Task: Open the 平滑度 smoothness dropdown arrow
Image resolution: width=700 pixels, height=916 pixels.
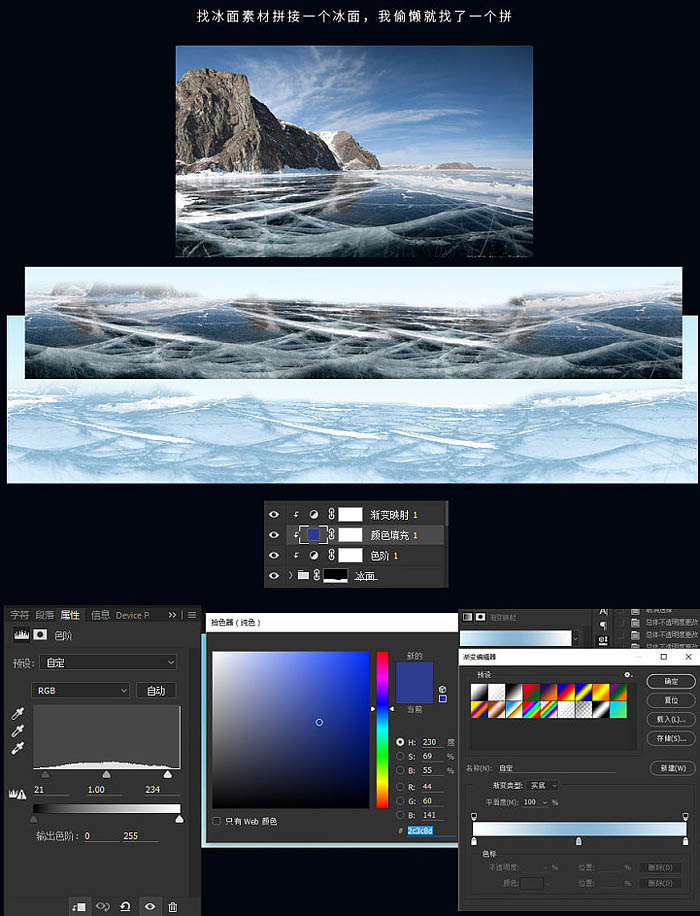Action: pos(546,802)
